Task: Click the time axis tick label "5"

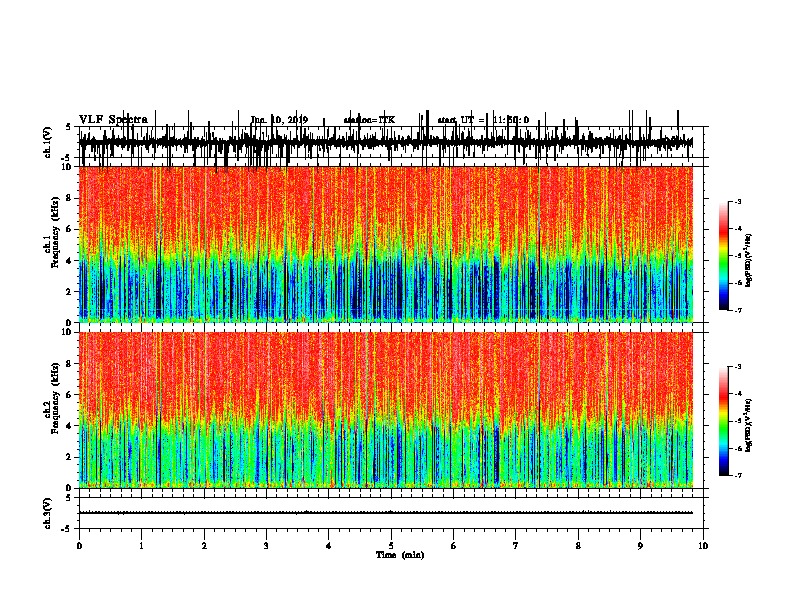Action: (391, 546)
